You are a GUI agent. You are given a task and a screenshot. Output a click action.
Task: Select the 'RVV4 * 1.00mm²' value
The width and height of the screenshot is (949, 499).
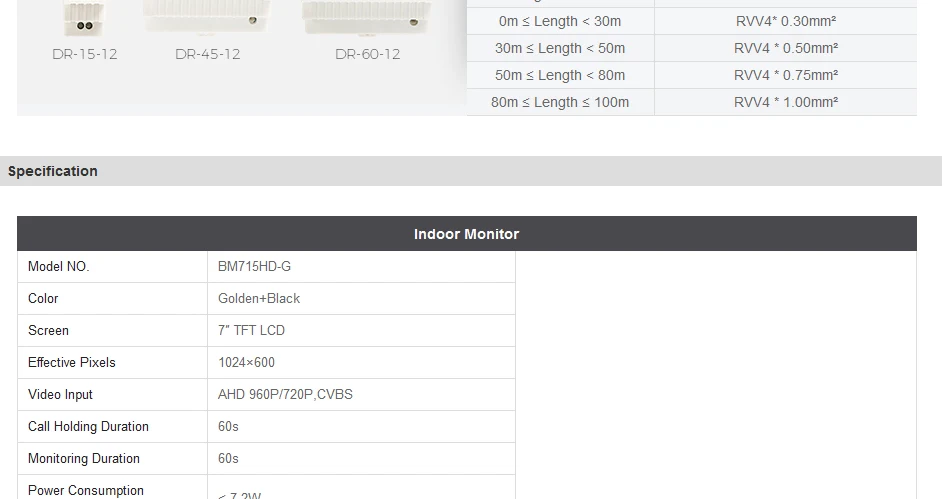[786, 102]
